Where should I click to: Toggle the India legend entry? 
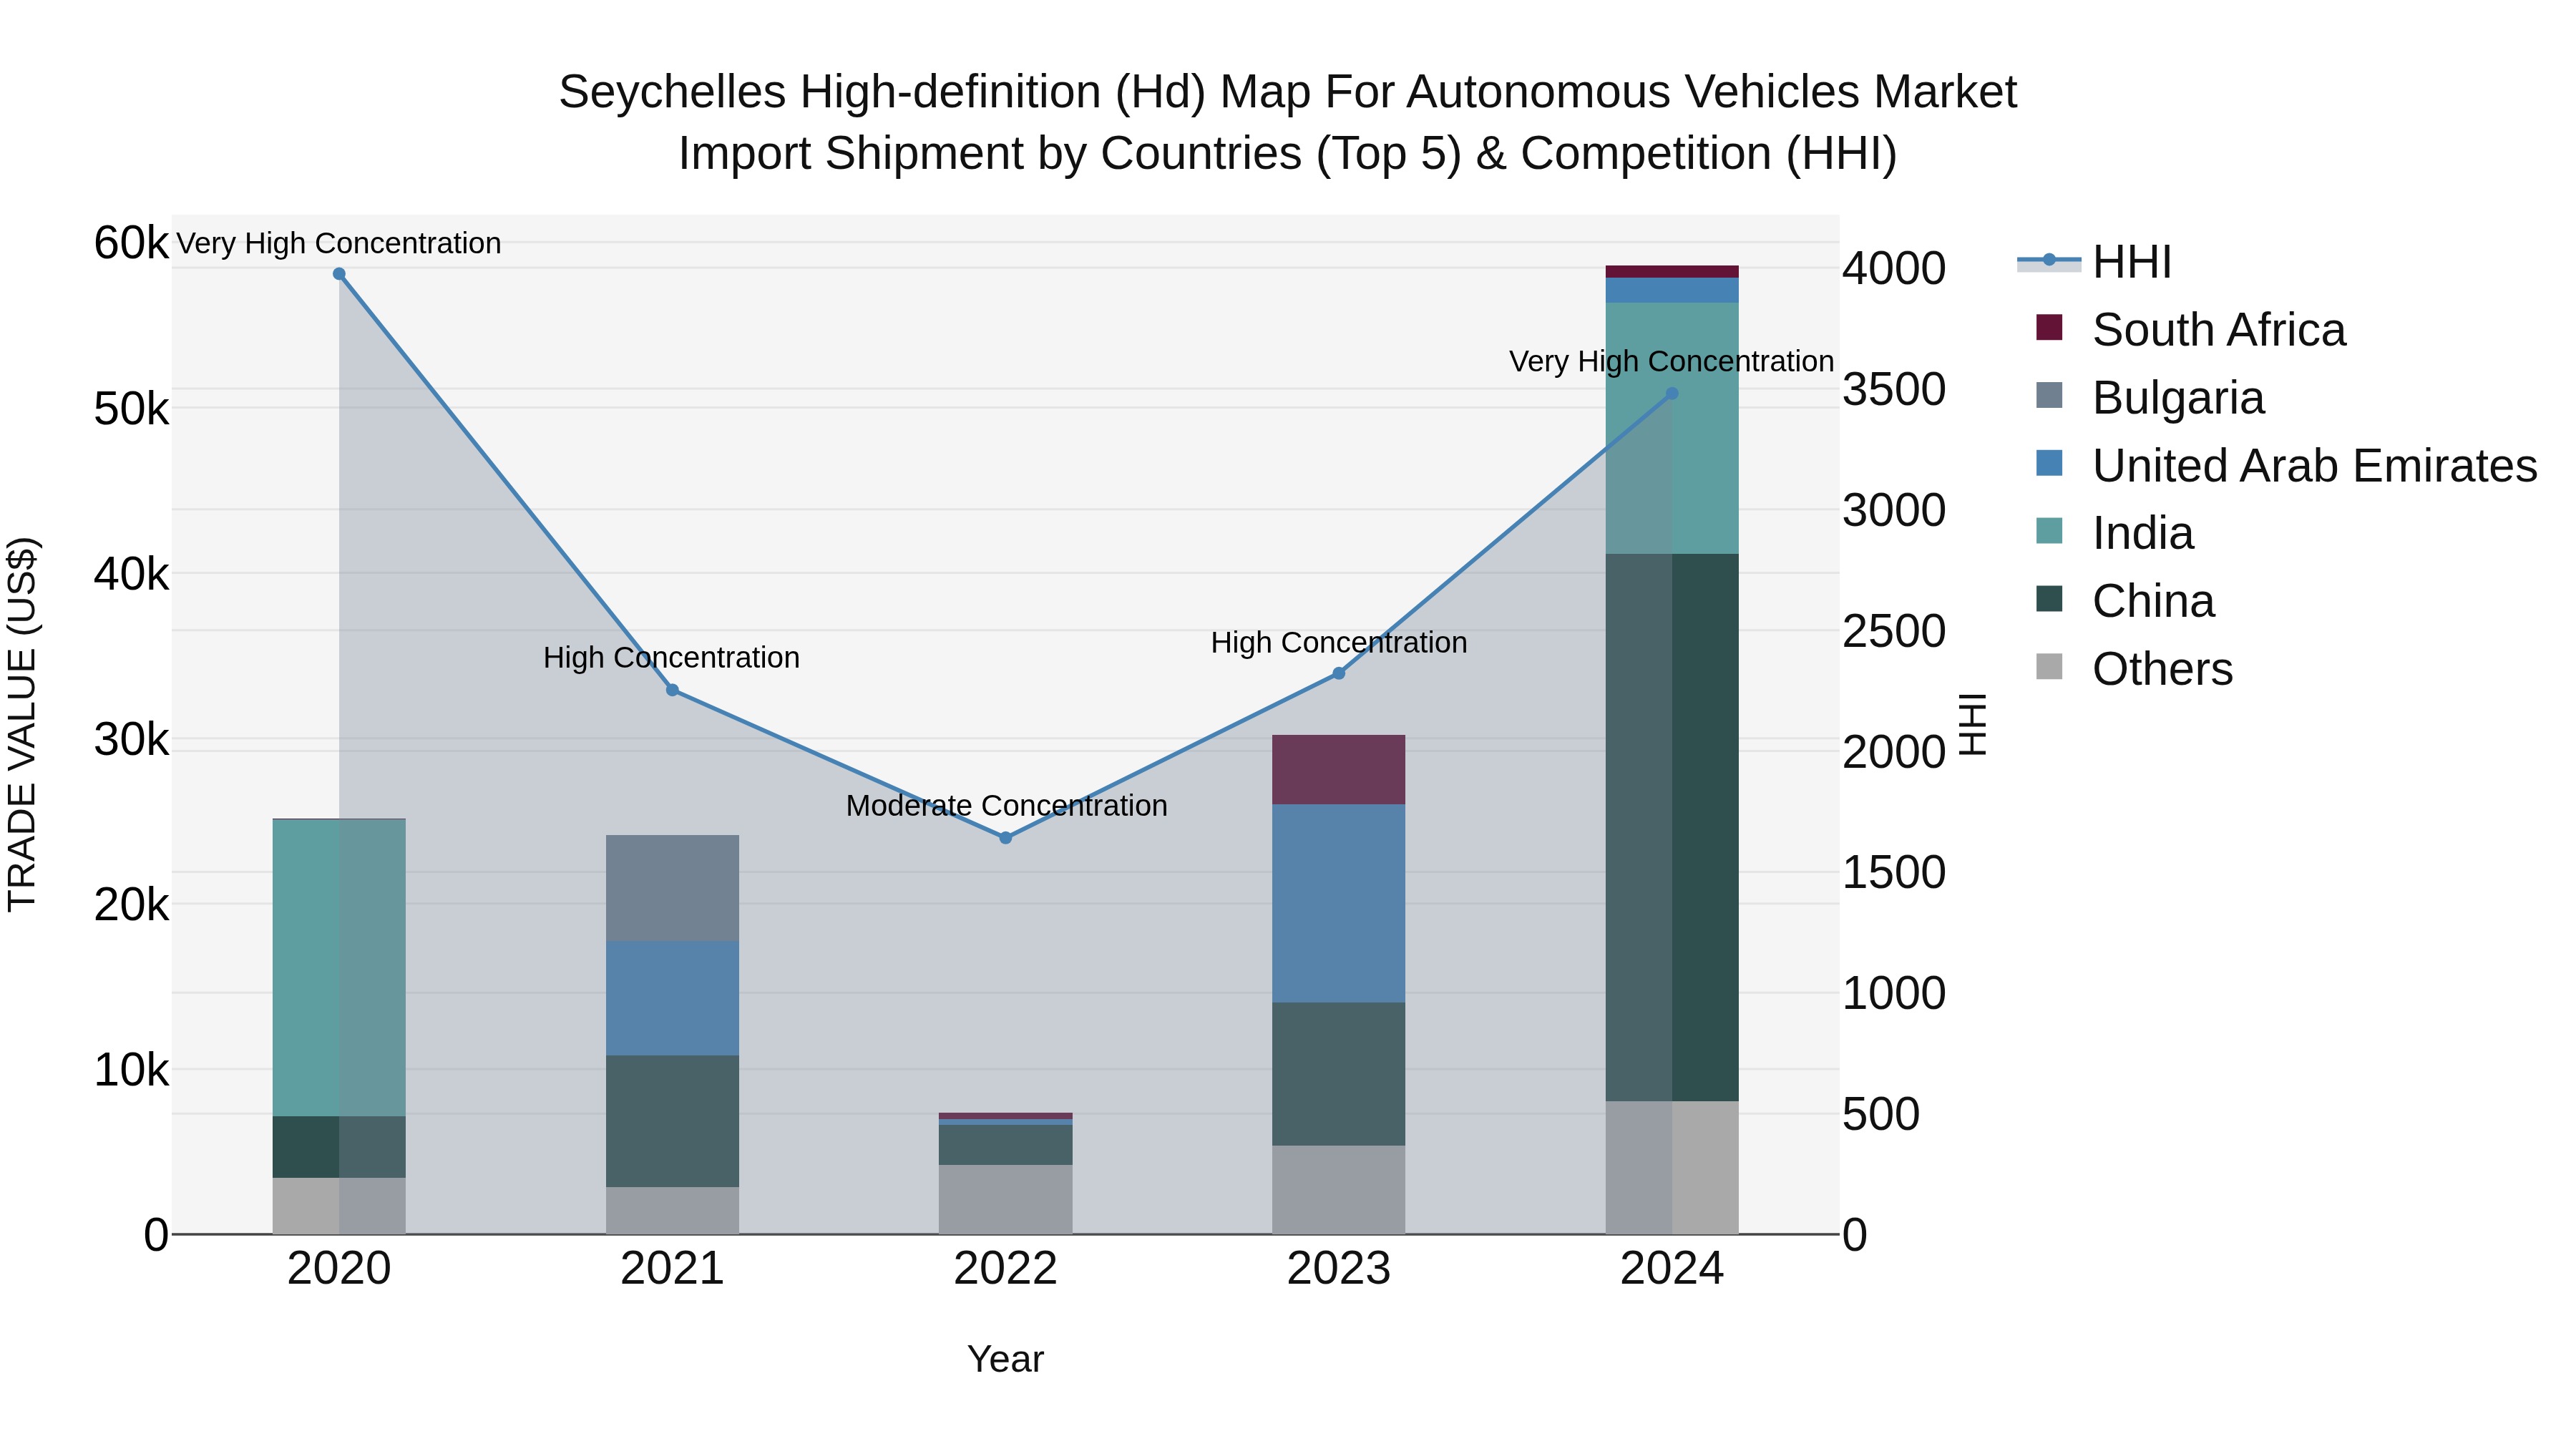coord(2115,533)
